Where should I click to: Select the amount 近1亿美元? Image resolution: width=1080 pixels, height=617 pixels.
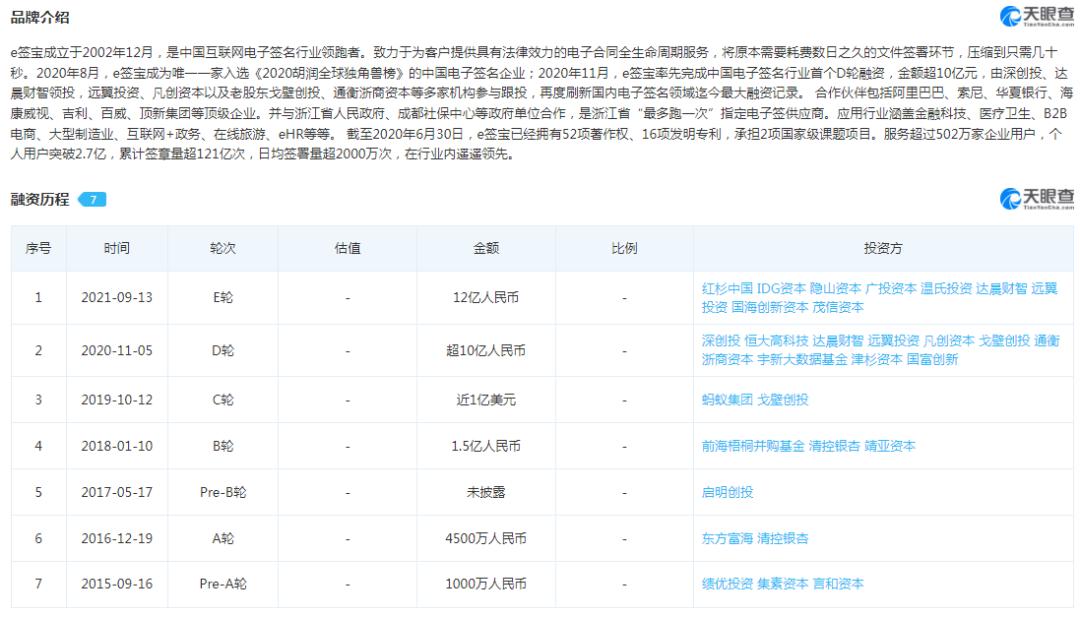[486, 400]
